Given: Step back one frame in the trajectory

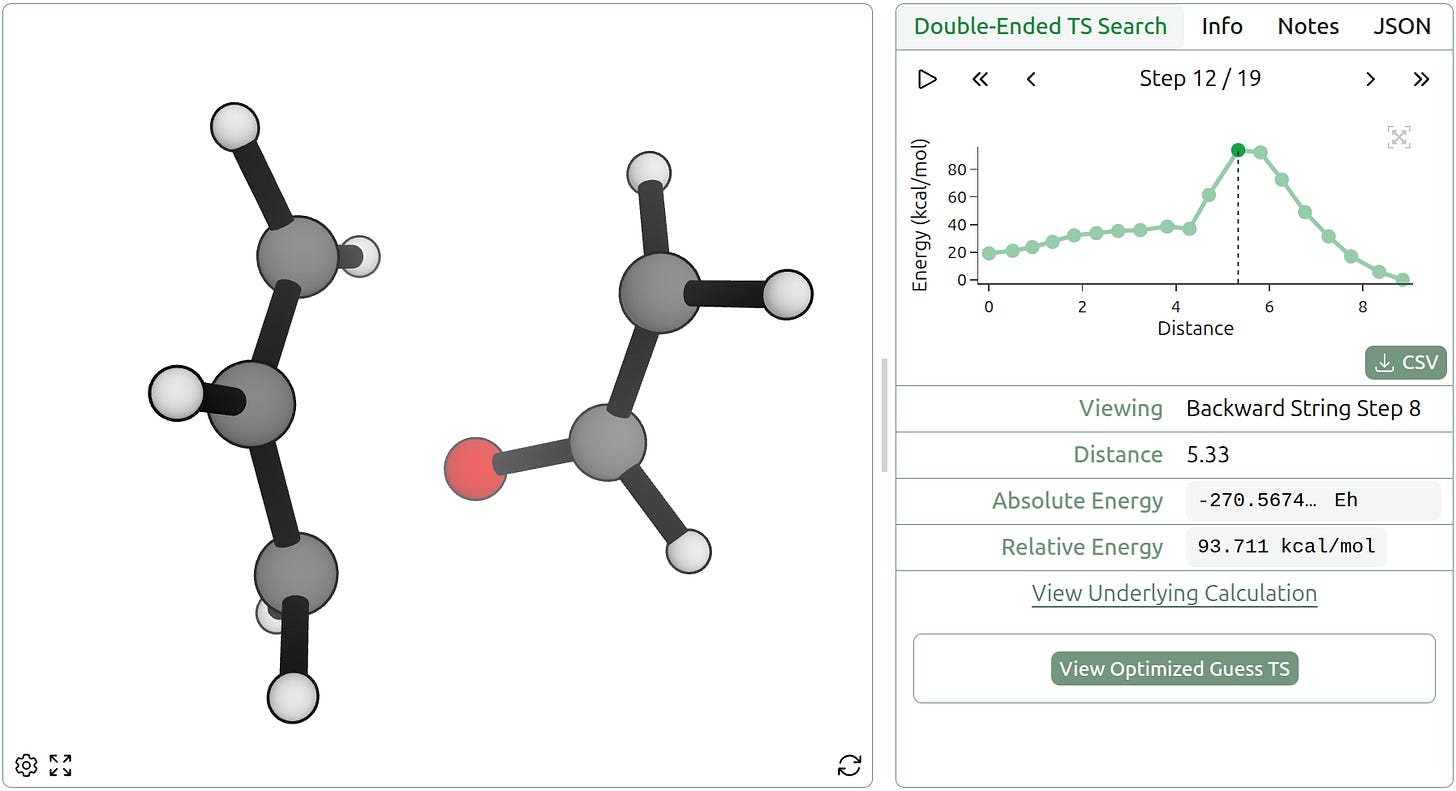Looking at the screenshot, I should [x=1031, y=79].
